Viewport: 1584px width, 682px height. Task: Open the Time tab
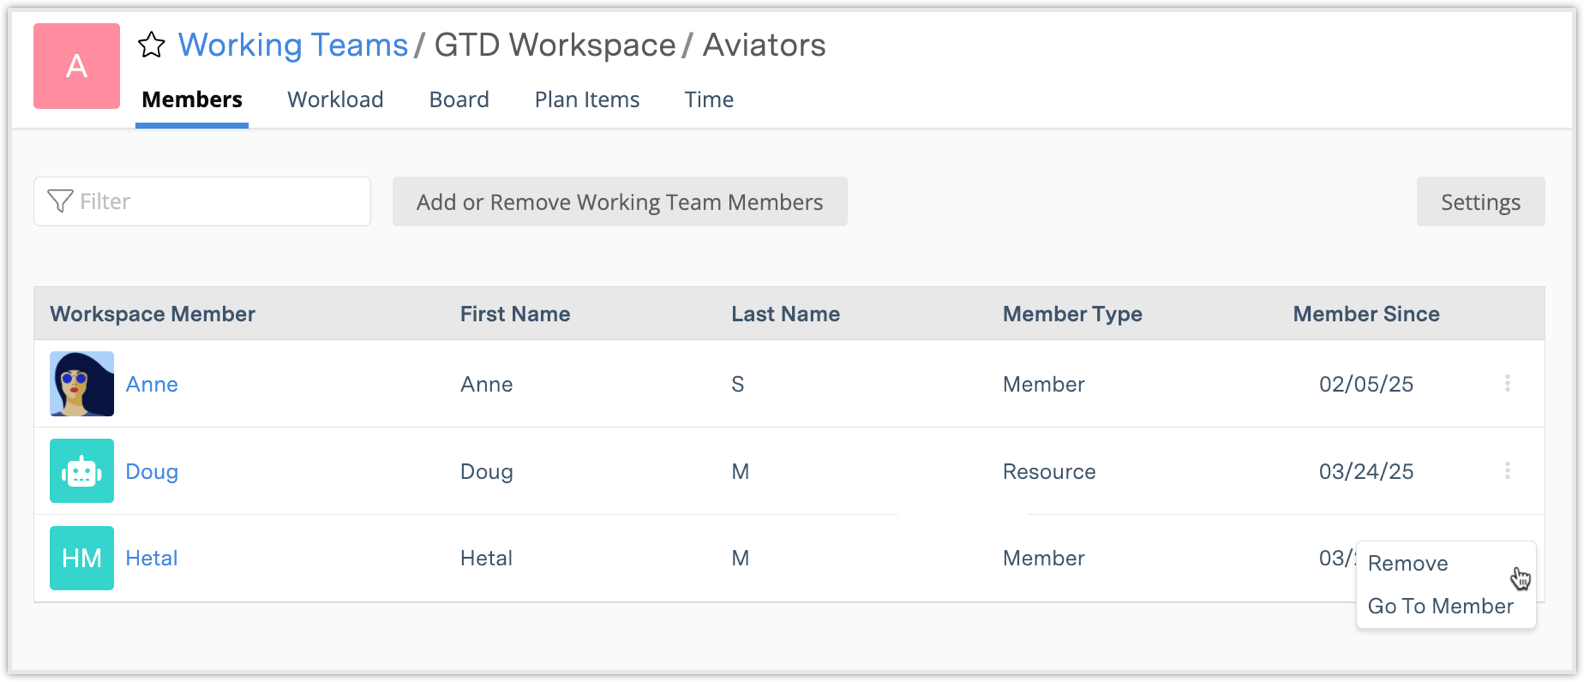(709, 99)
